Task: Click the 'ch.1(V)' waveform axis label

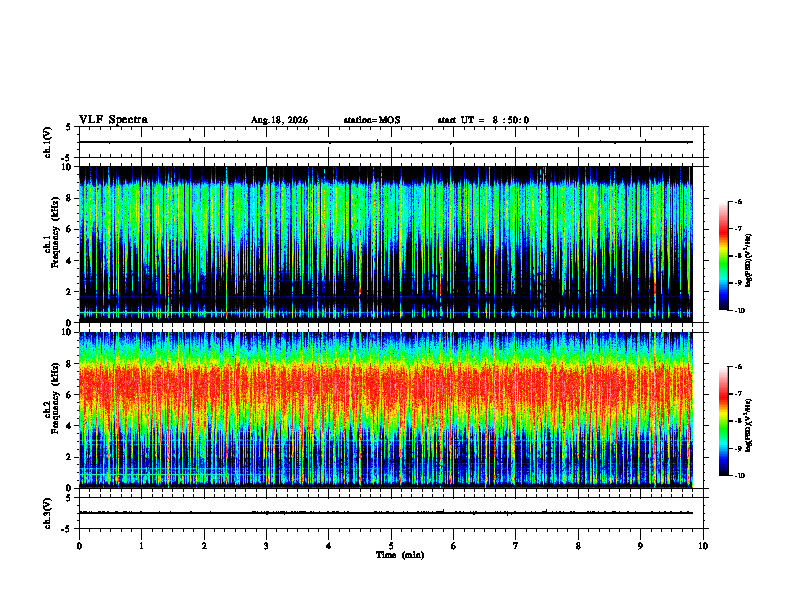Action: coord(48,142)
